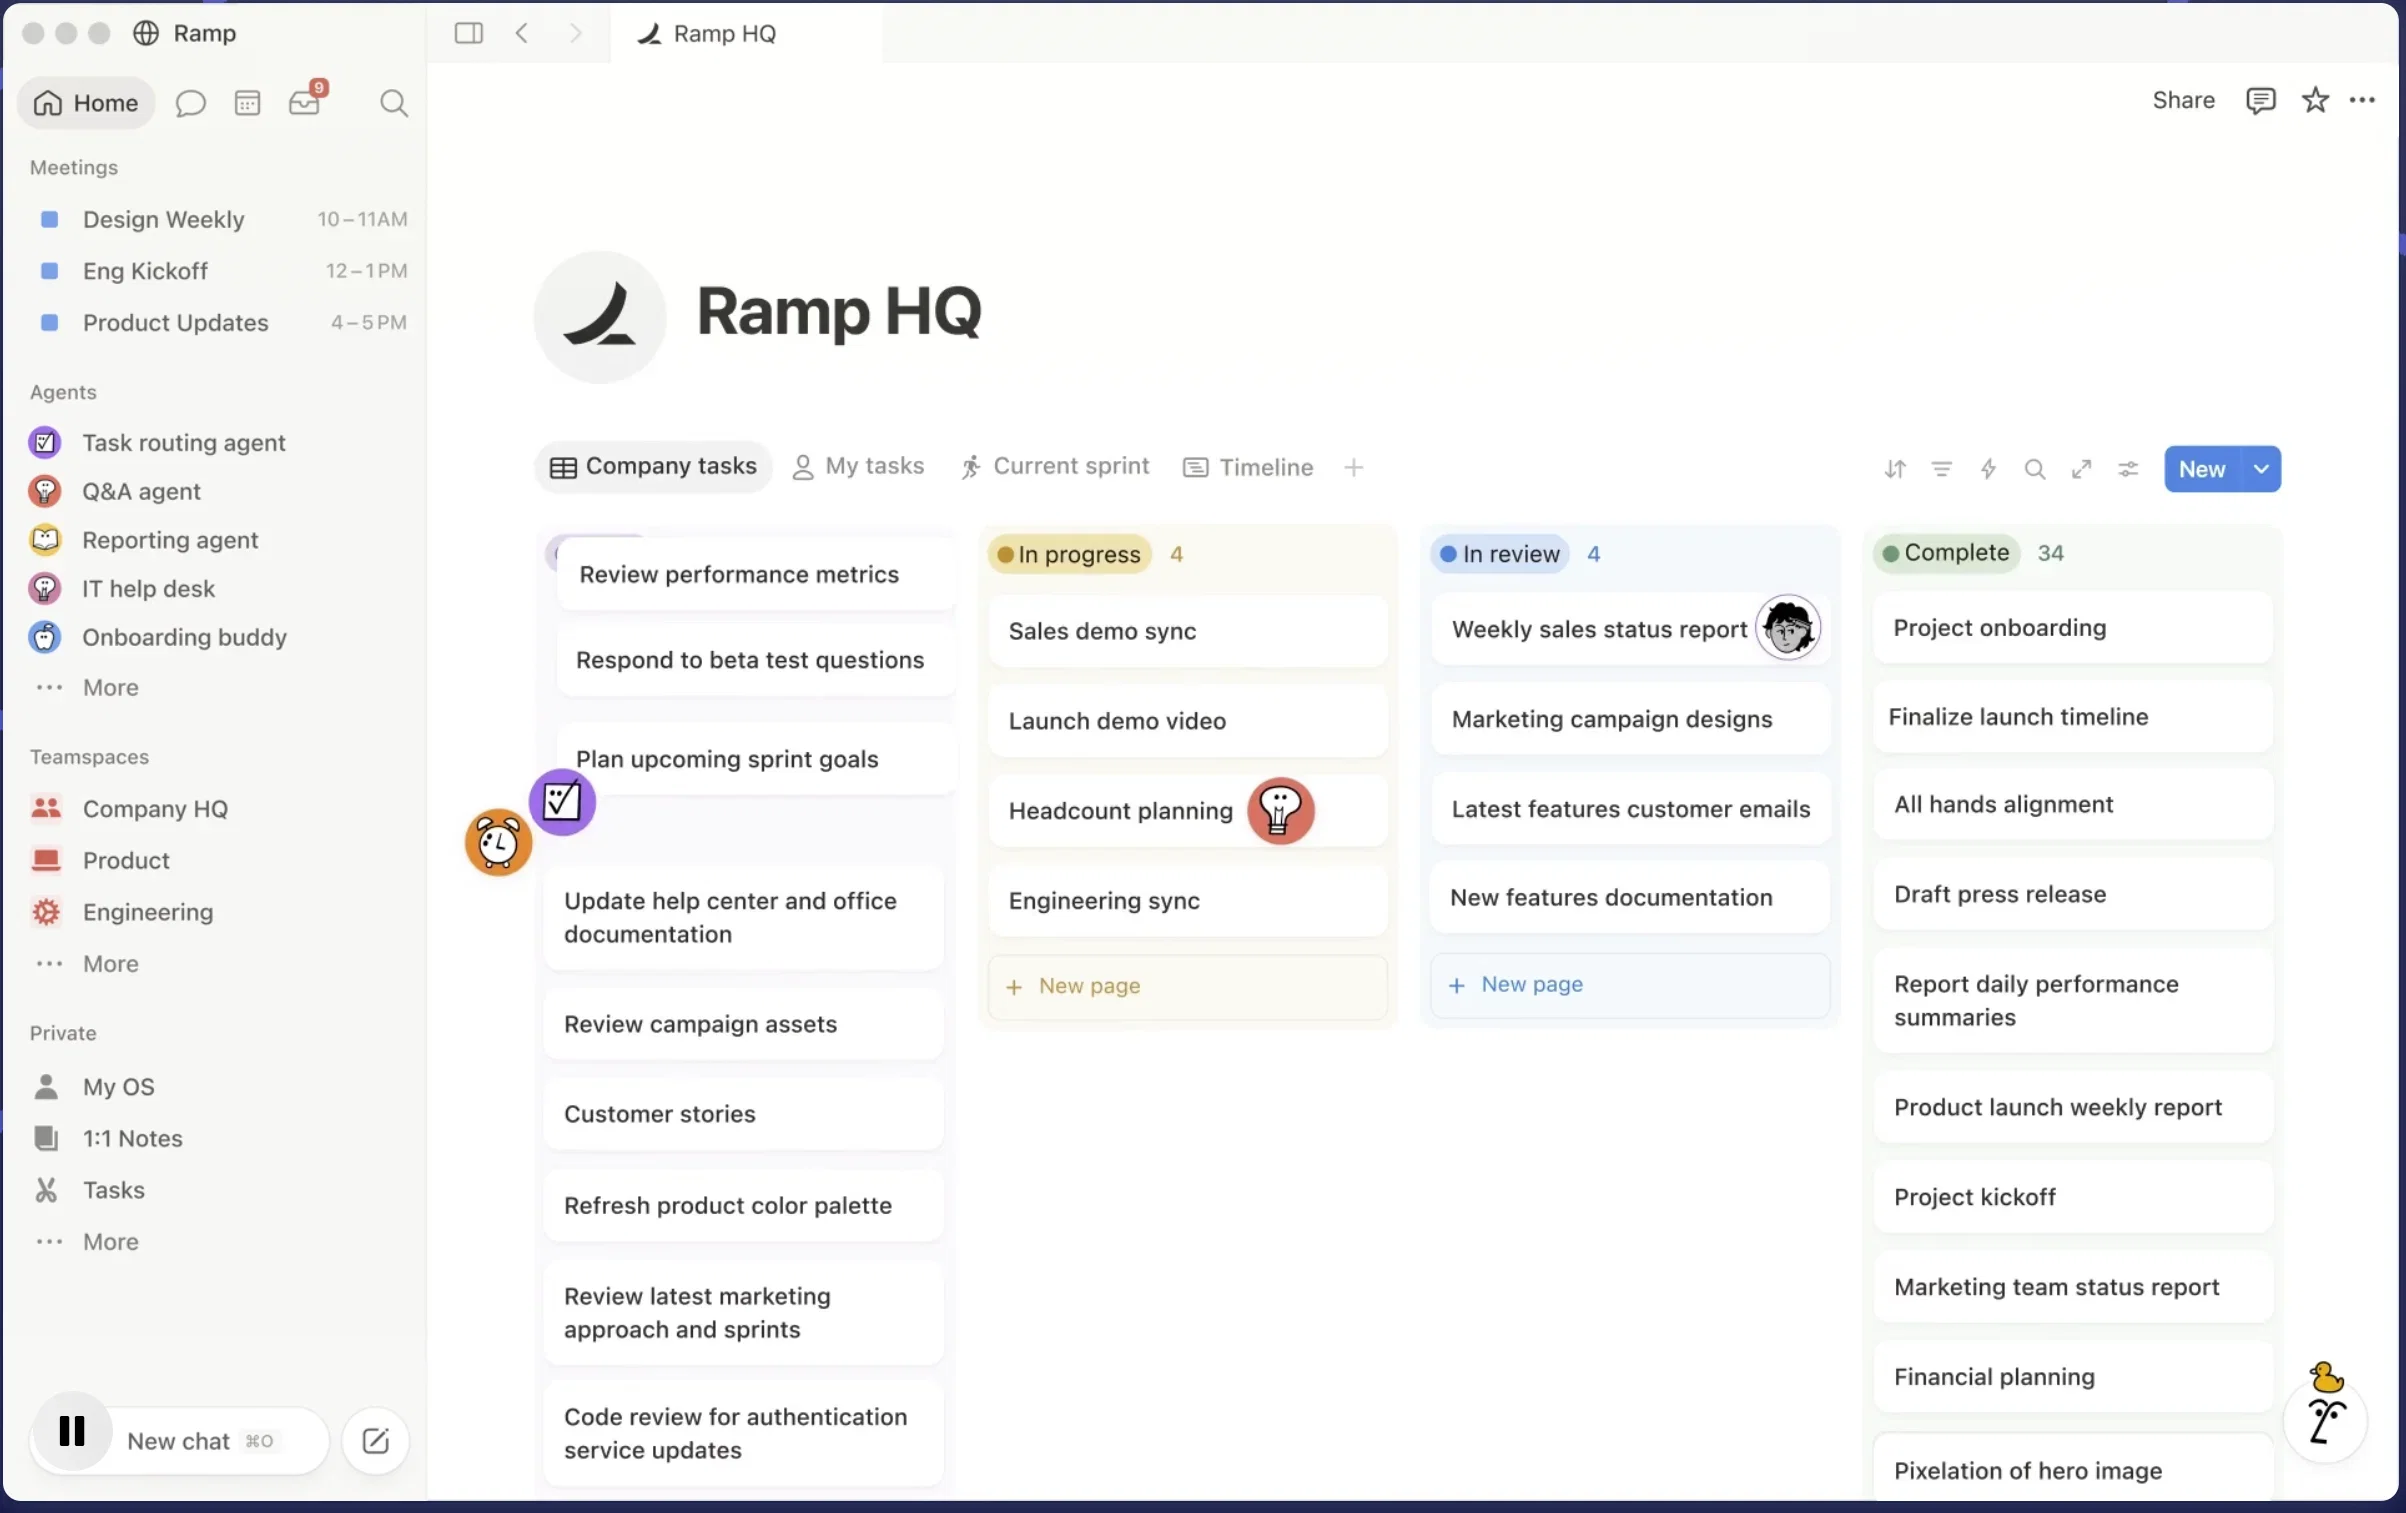This screenshot has width=2406, height=1513.
Task: Click the sidebar search magnifier
Action: [x=394, y=103]
